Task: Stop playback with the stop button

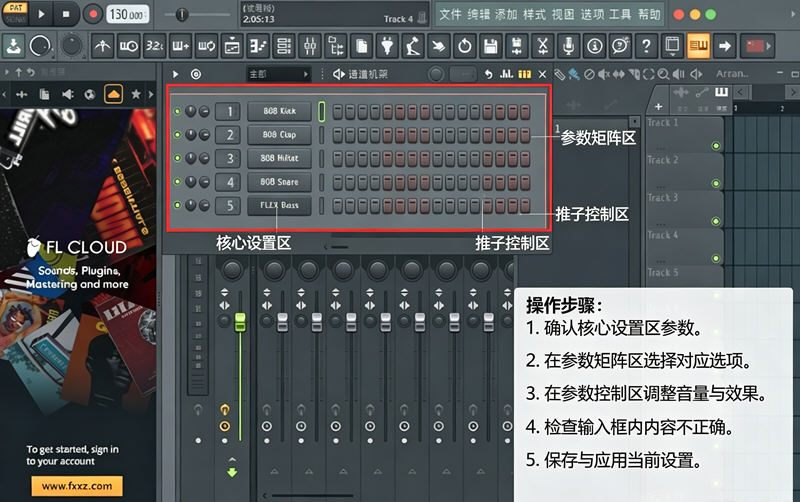Action: click(x=66, y=14)
